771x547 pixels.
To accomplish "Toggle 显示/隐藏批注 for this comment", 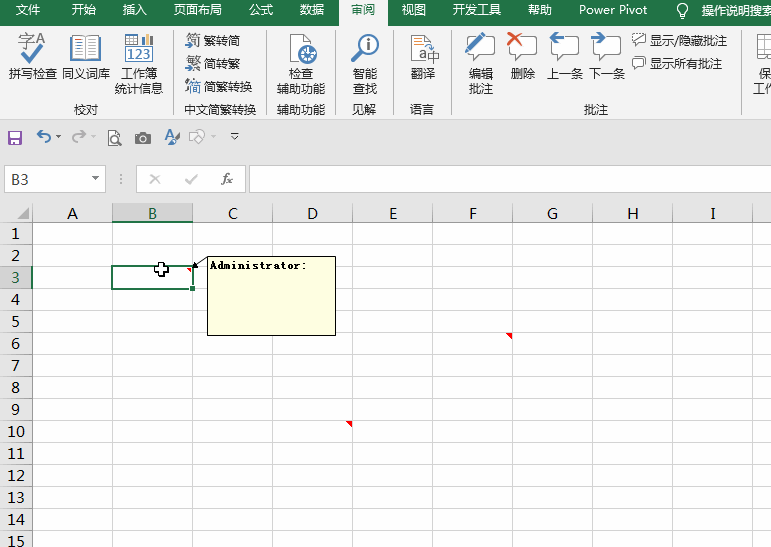I will [x=680, y=40].
